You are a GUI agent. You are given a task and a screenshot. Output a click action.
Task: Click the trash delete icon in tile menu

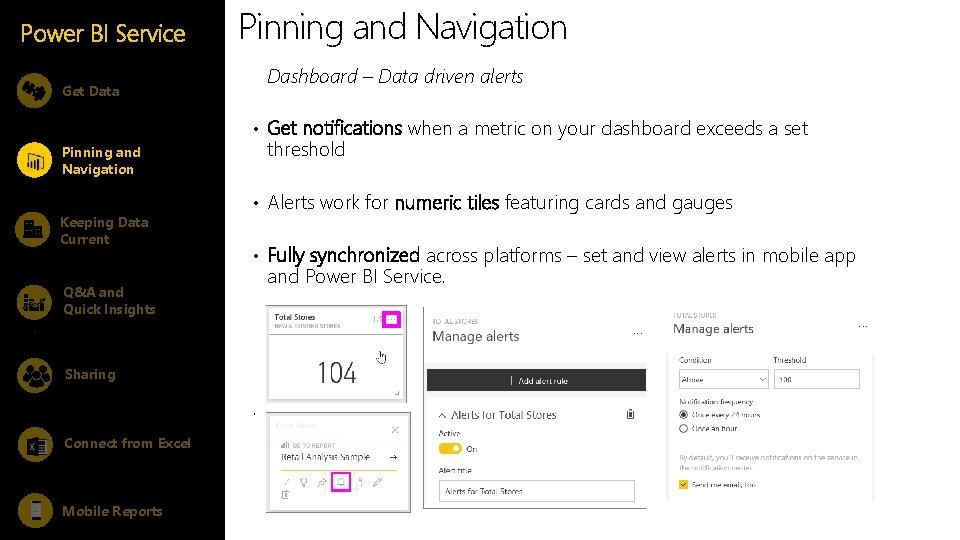[285, 495]
